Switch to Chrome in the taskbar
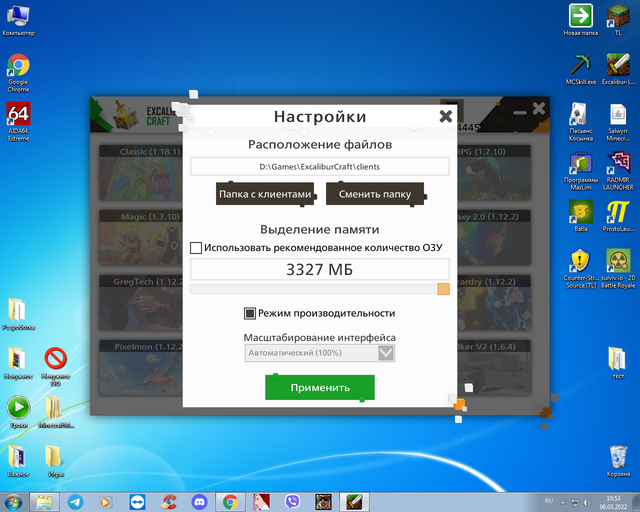This screenshot has width=640, height=512. (x=230, y=502)
